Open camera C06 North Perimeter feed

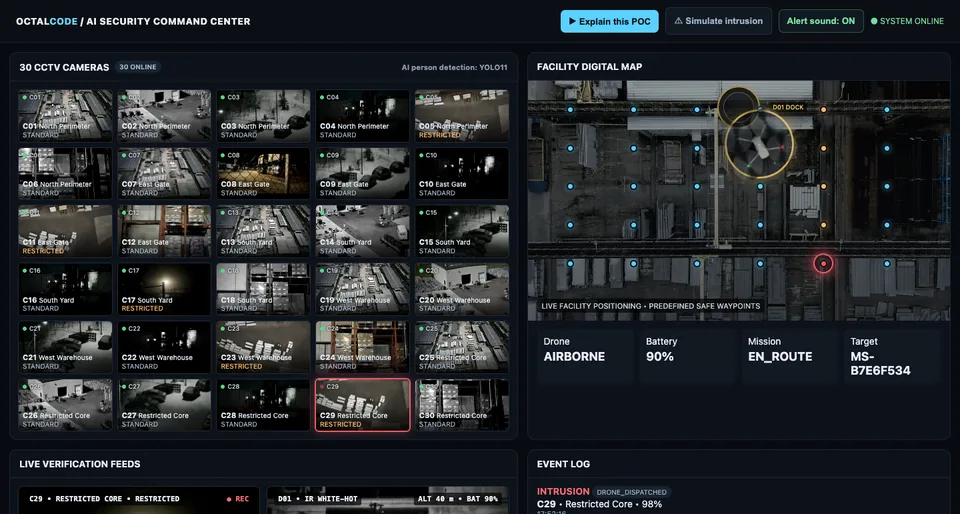click(66, 173)
